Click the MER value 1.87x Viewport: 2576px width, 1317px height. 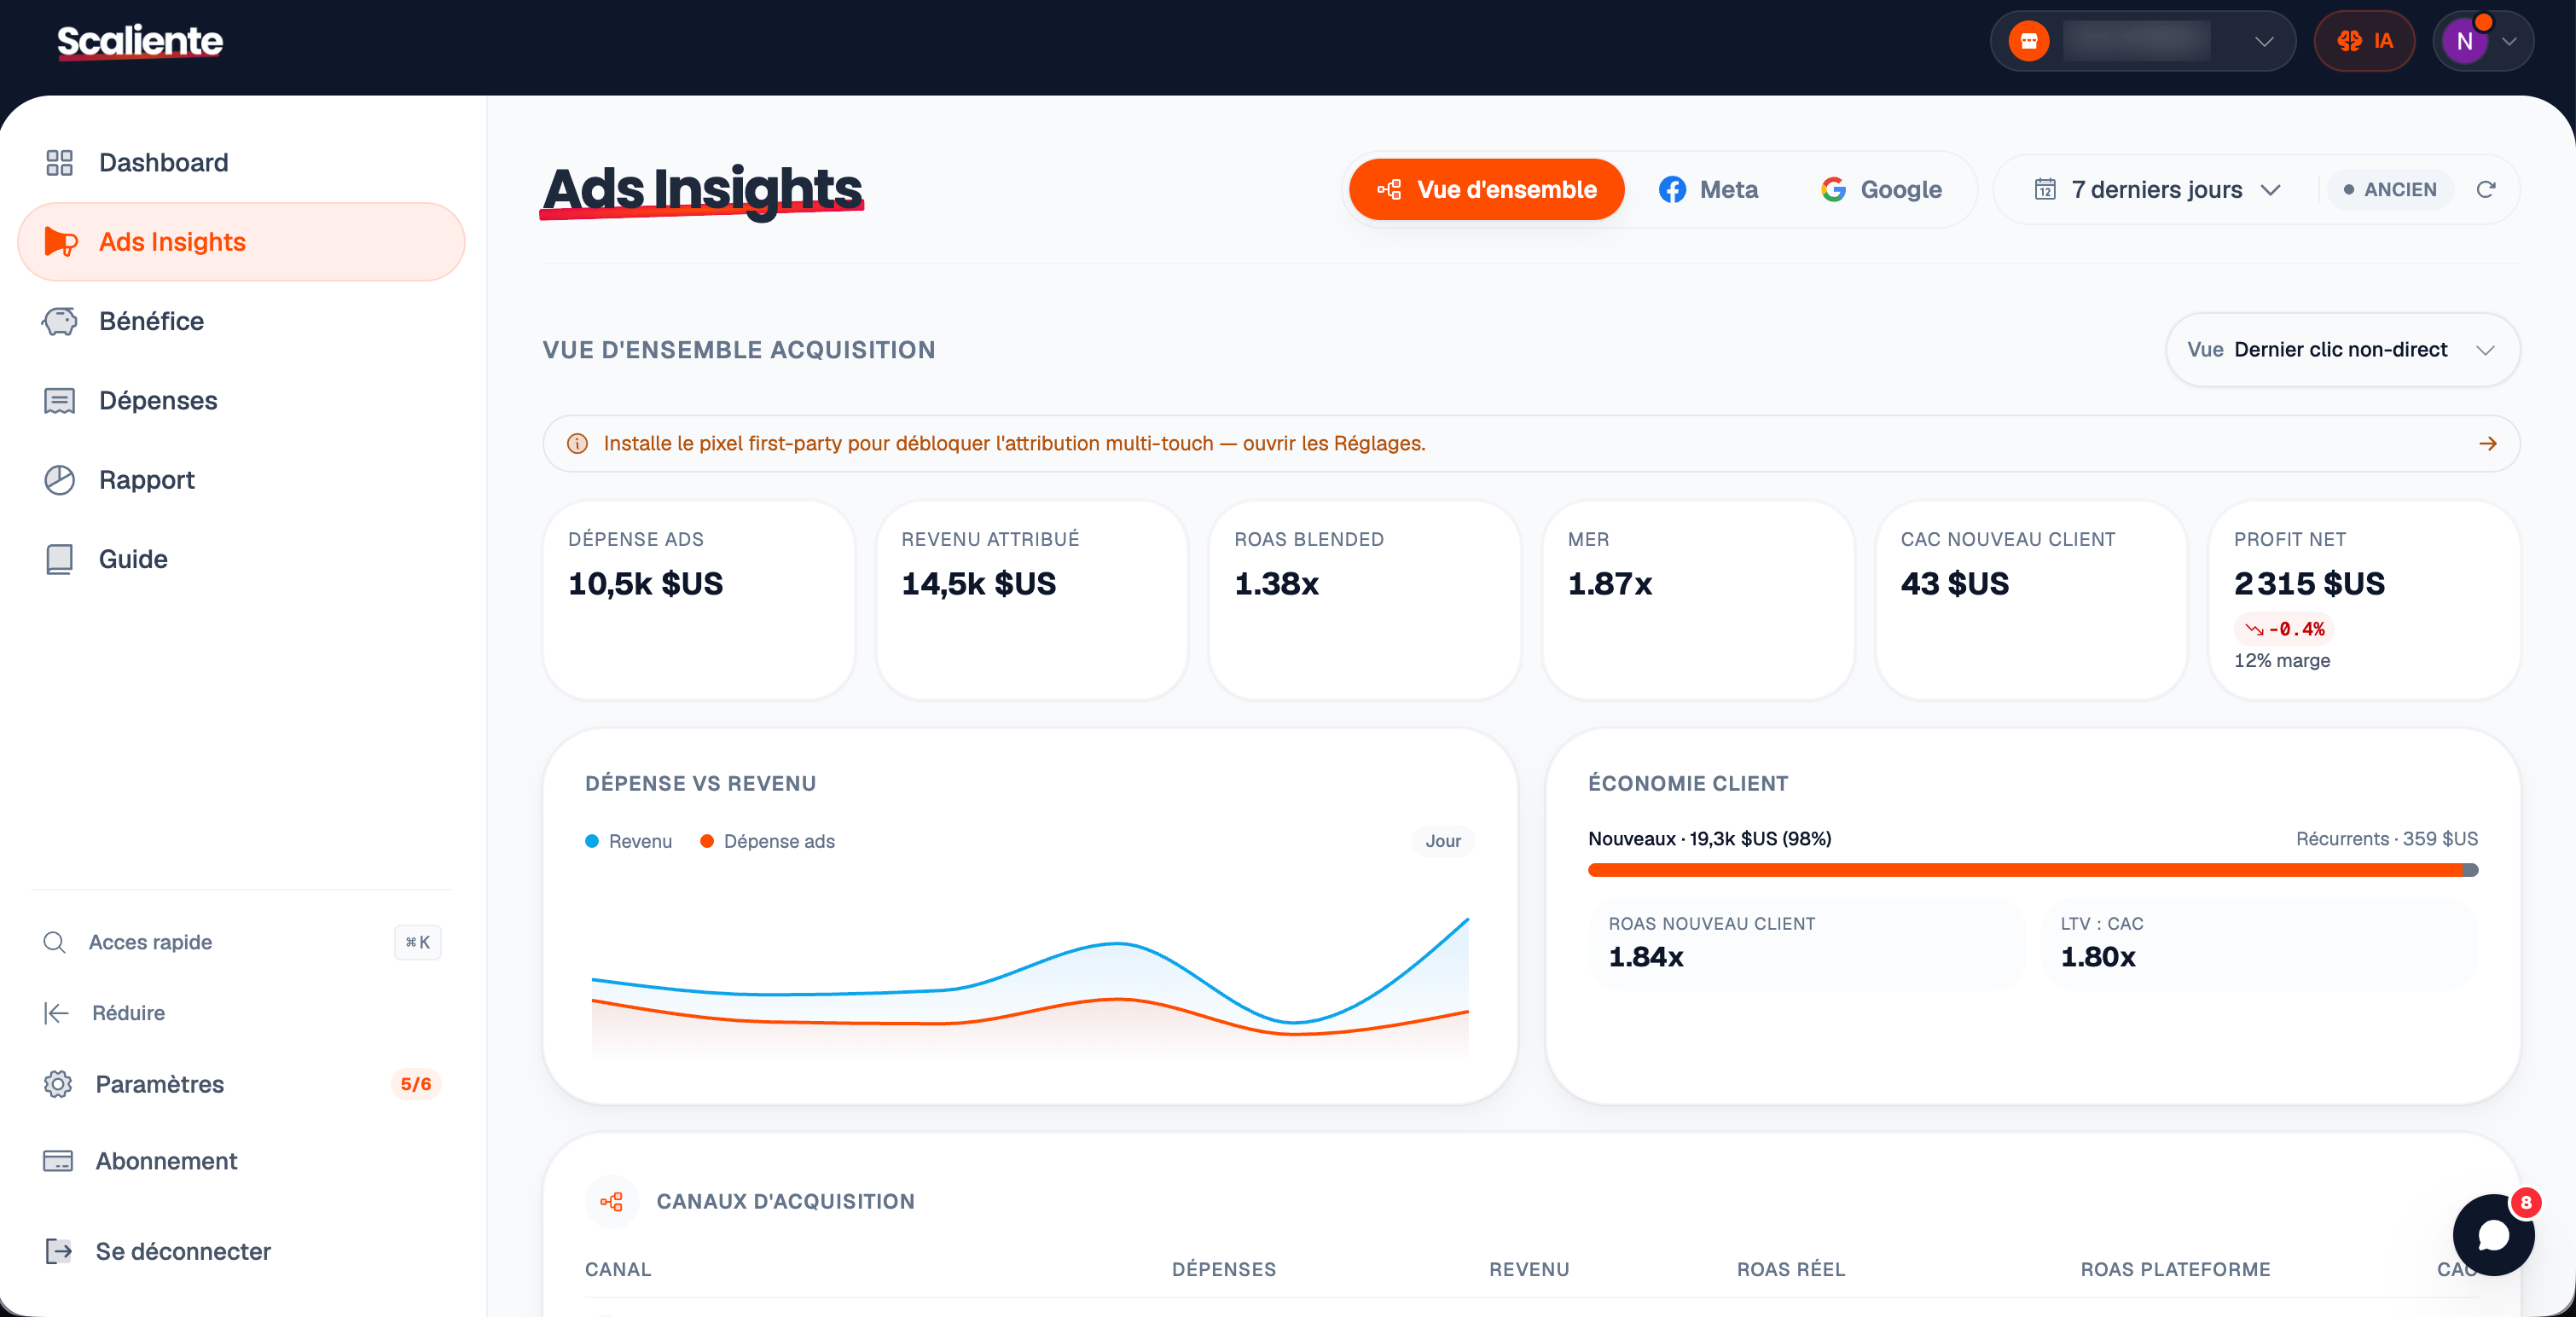coord(1609,583)
